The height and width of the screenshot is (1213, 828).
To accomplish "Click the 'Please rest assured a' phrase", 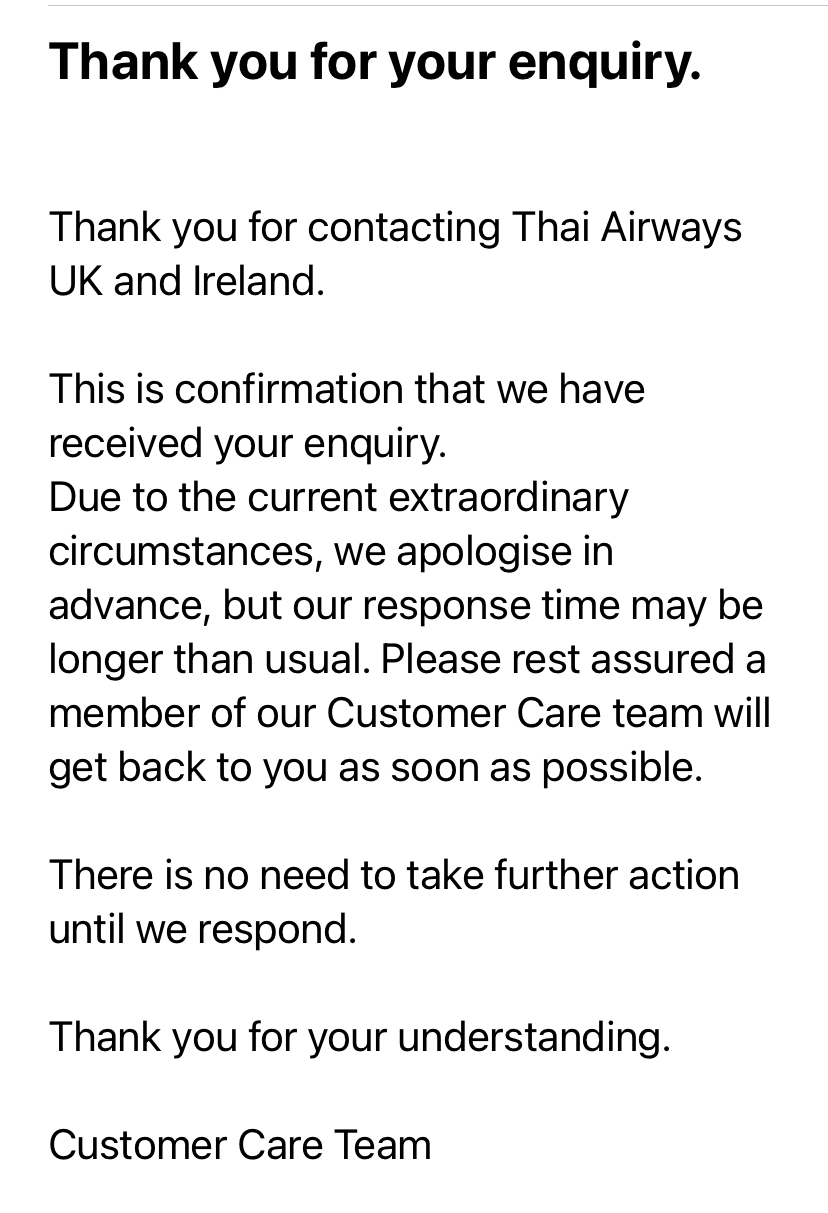I will tap(574, 660).
